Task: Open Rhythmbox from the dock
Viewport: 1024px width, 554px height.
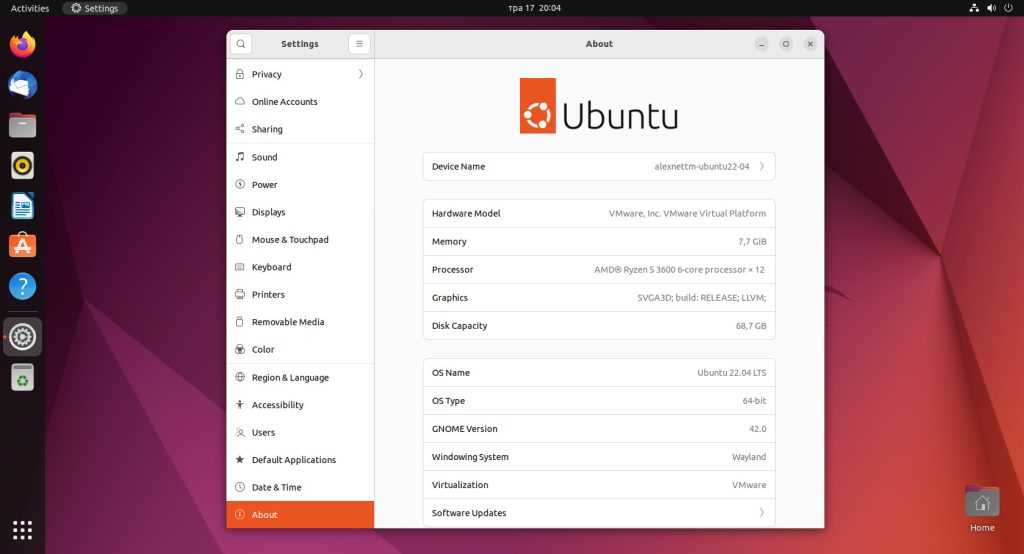Action: pos(22,166)
